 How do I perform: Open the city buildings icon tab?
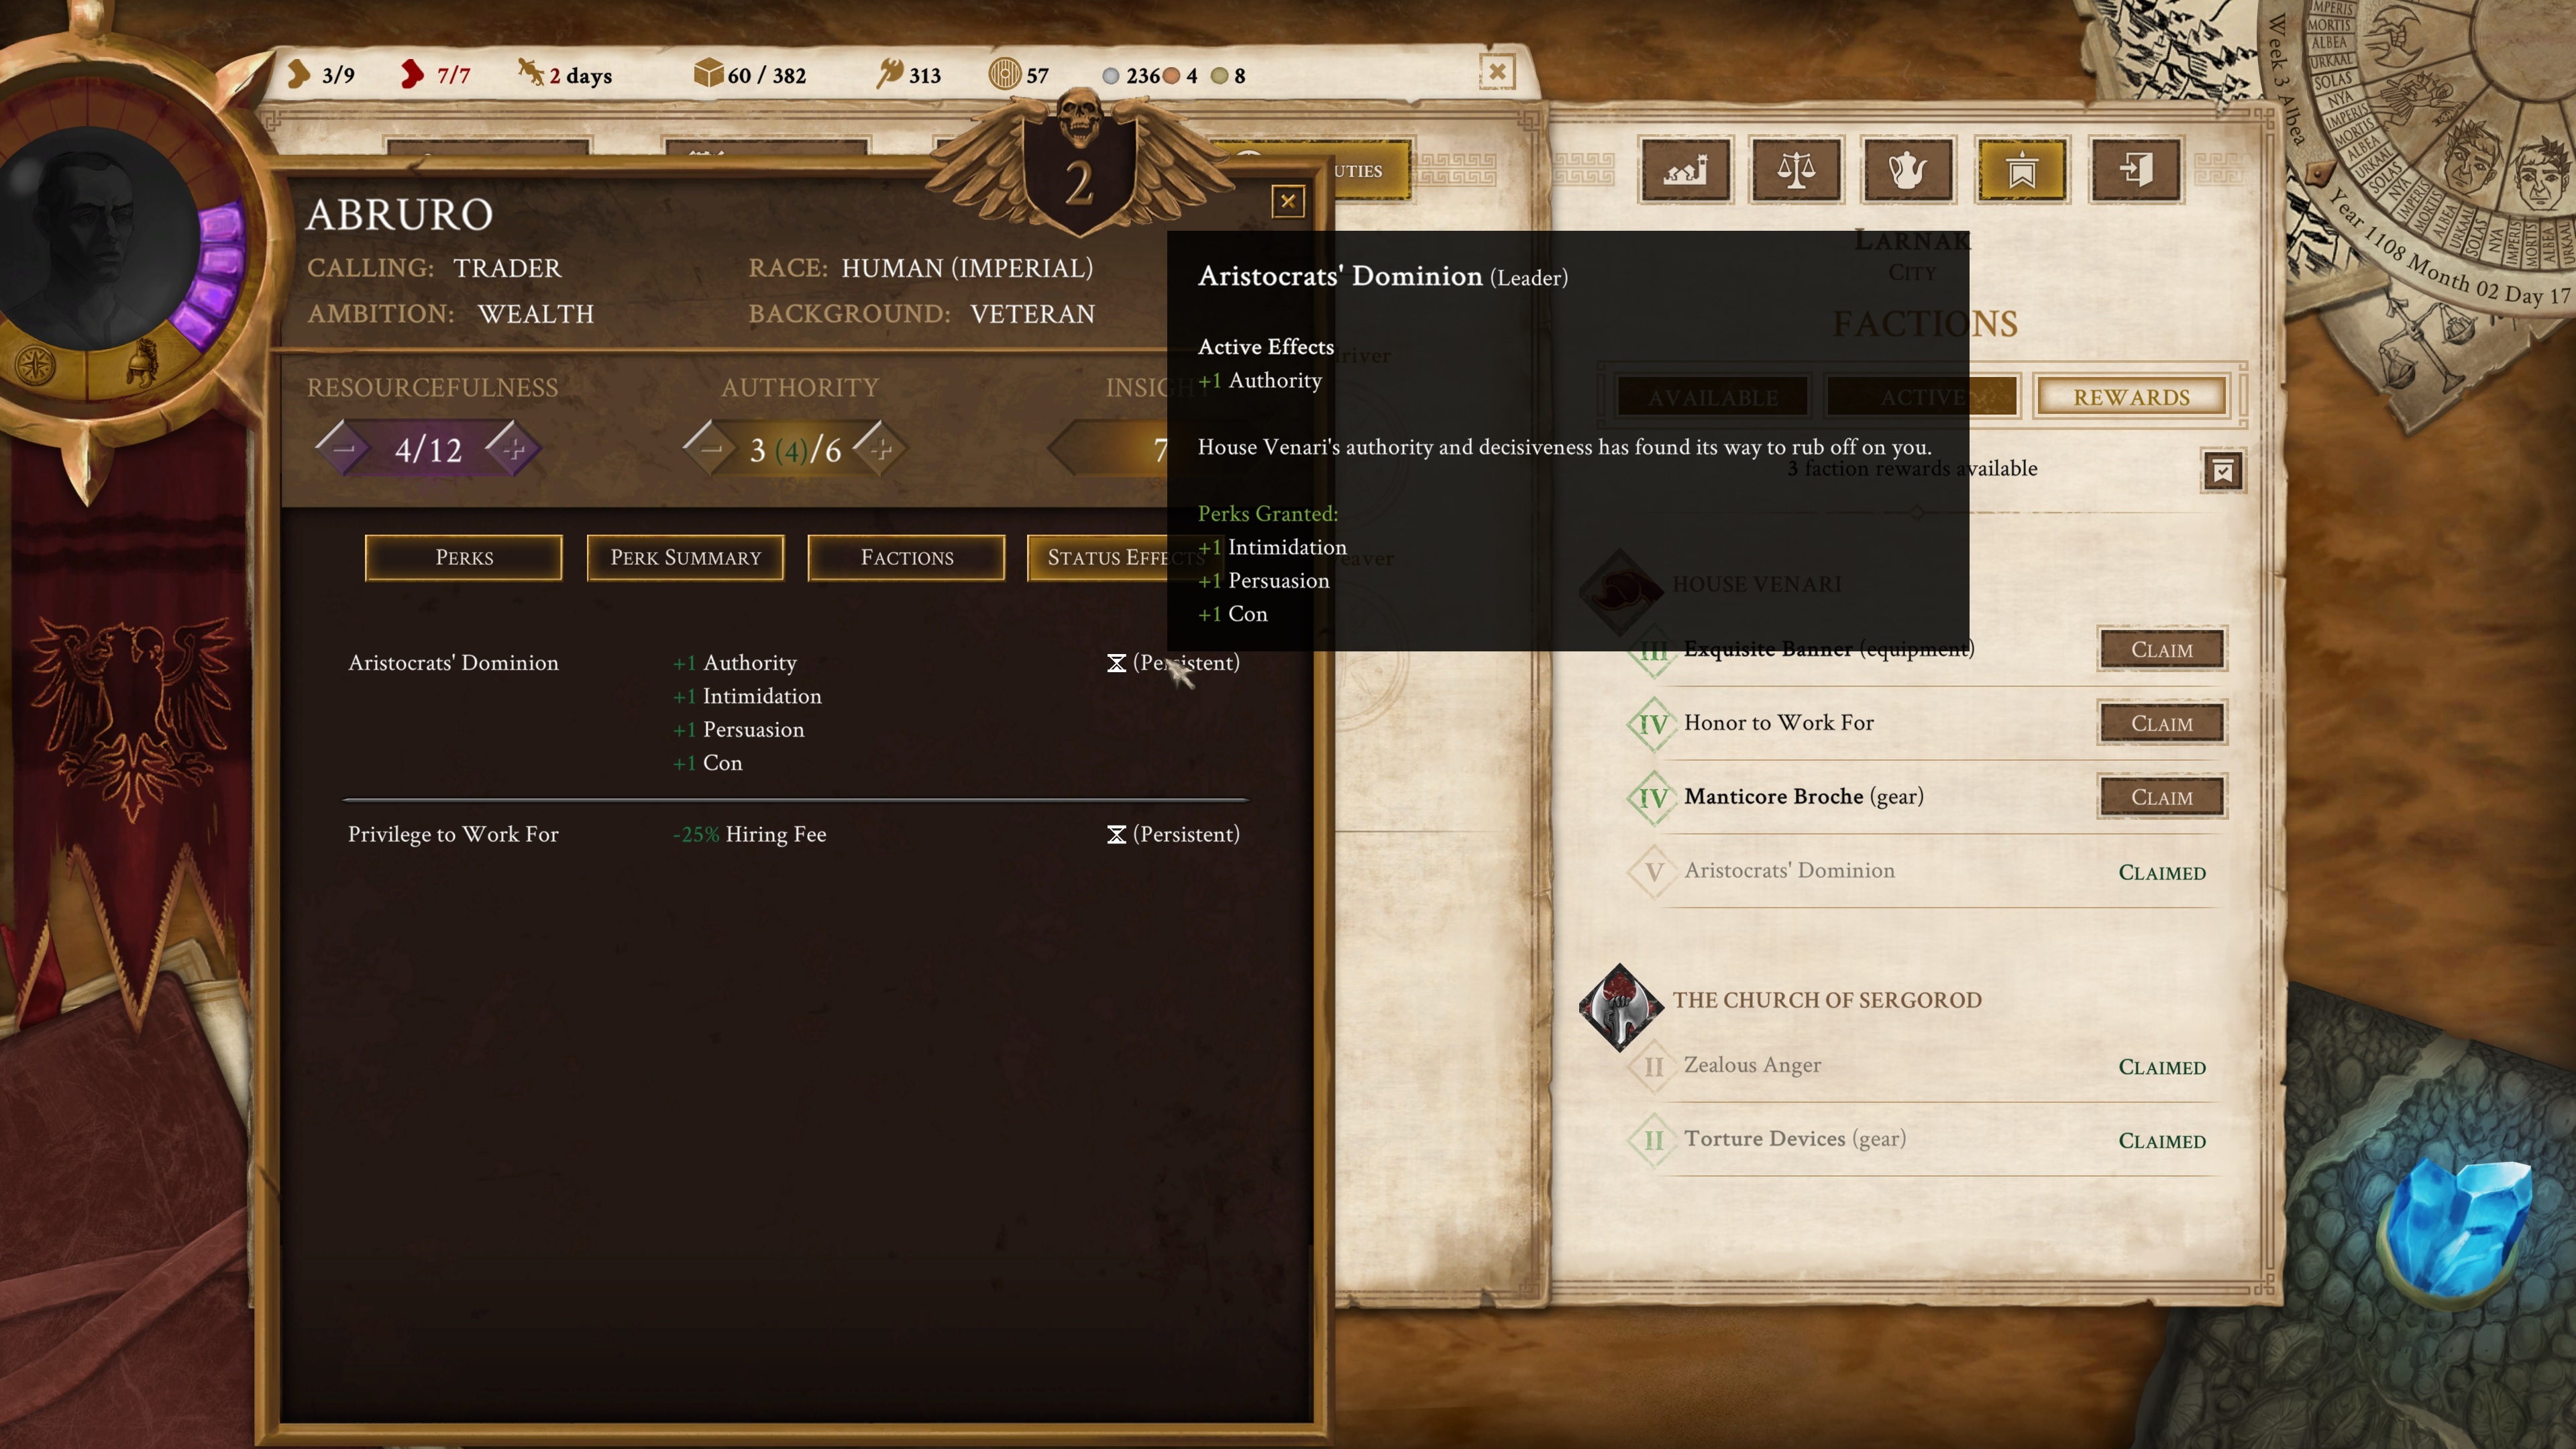tap(1685, 170)
